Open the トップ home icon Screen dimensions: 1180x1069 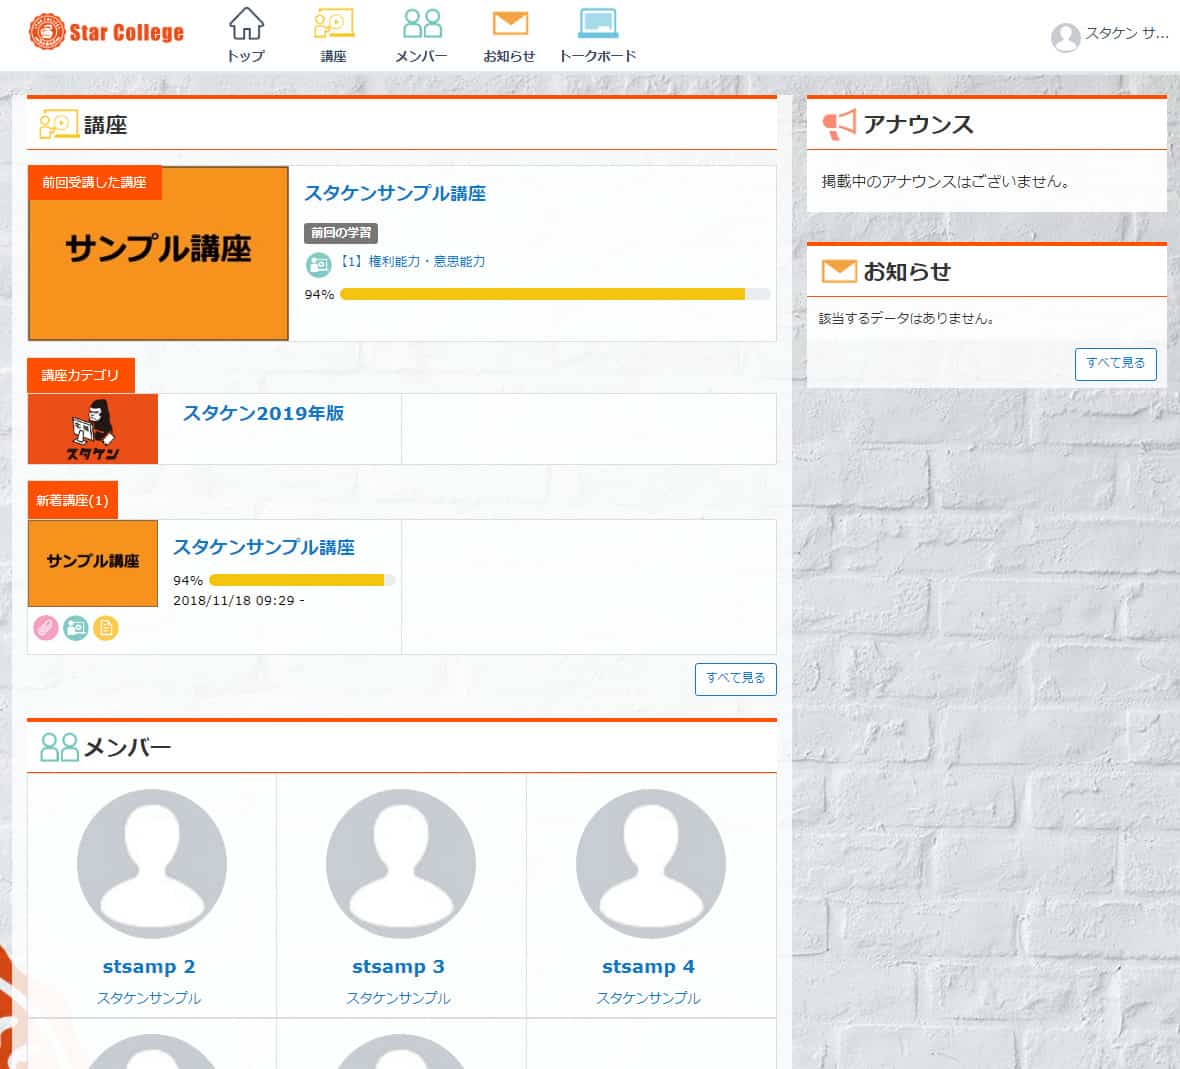point(246,23)
